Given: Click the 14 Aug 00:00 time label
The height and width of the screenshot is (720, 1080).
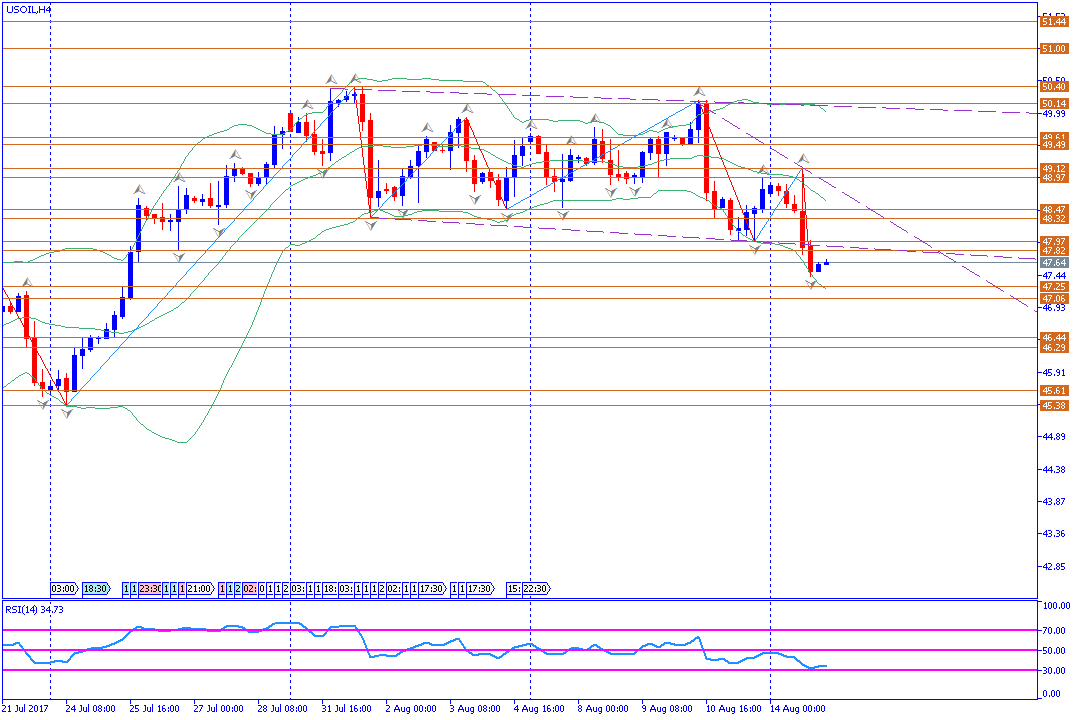Looking at the screenshot, I should click(798, 708).
